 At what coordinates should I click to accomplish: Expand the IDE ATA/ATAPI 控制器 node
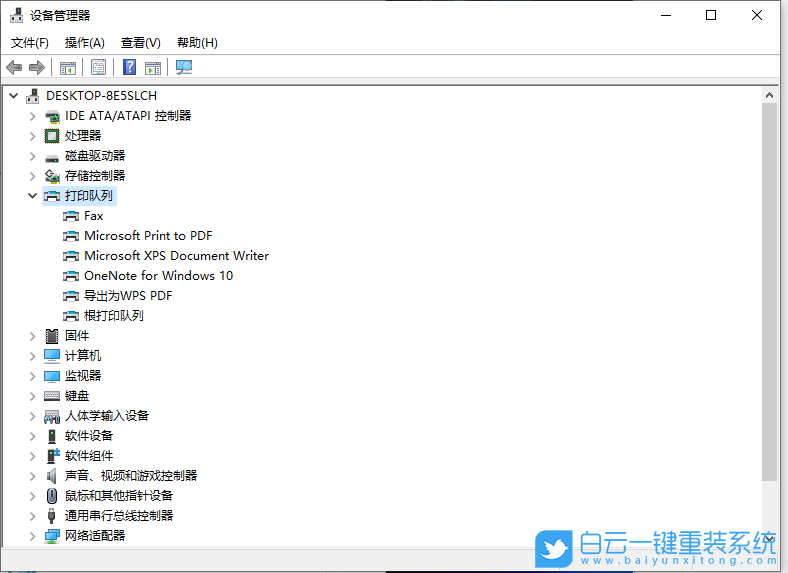pos(33,116)
